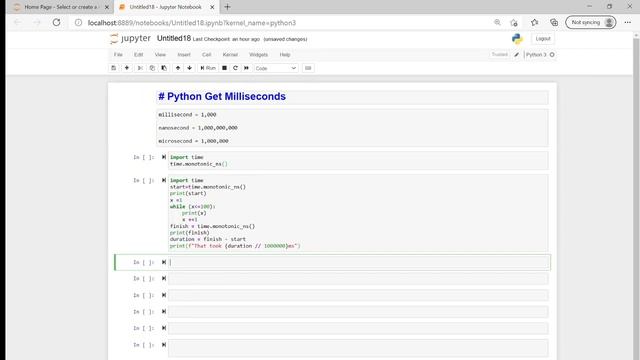Click the Python logo in the header

[x=517, y=39]
